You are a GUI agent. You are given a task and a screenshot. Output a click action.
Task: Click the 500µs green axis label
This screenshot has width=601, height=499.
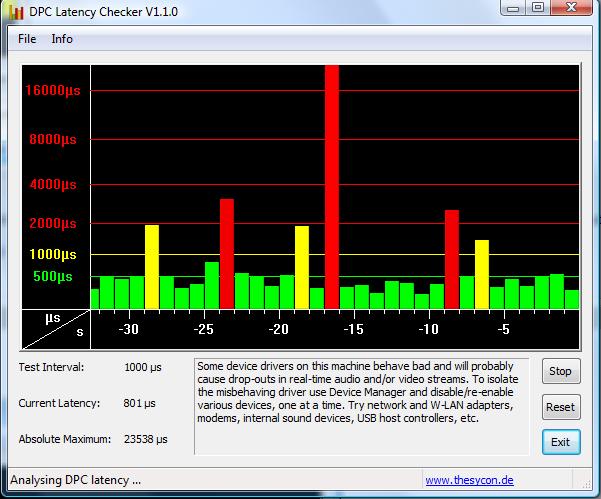[53, 276]
